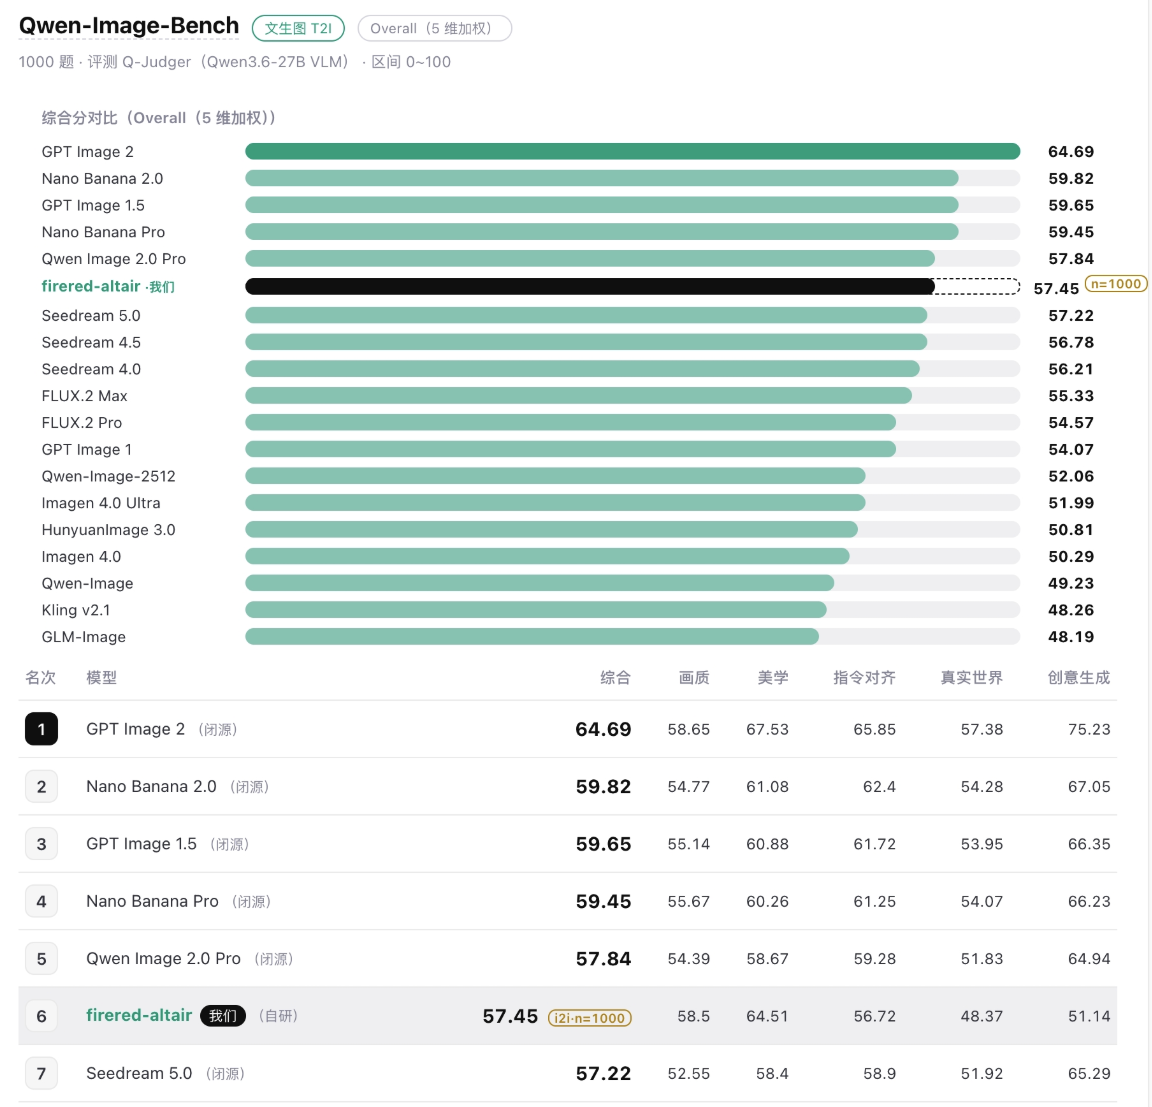Click the Seedream 4.0 chart label
The width and height of the screenshot is (1152, 1107).
91,369
